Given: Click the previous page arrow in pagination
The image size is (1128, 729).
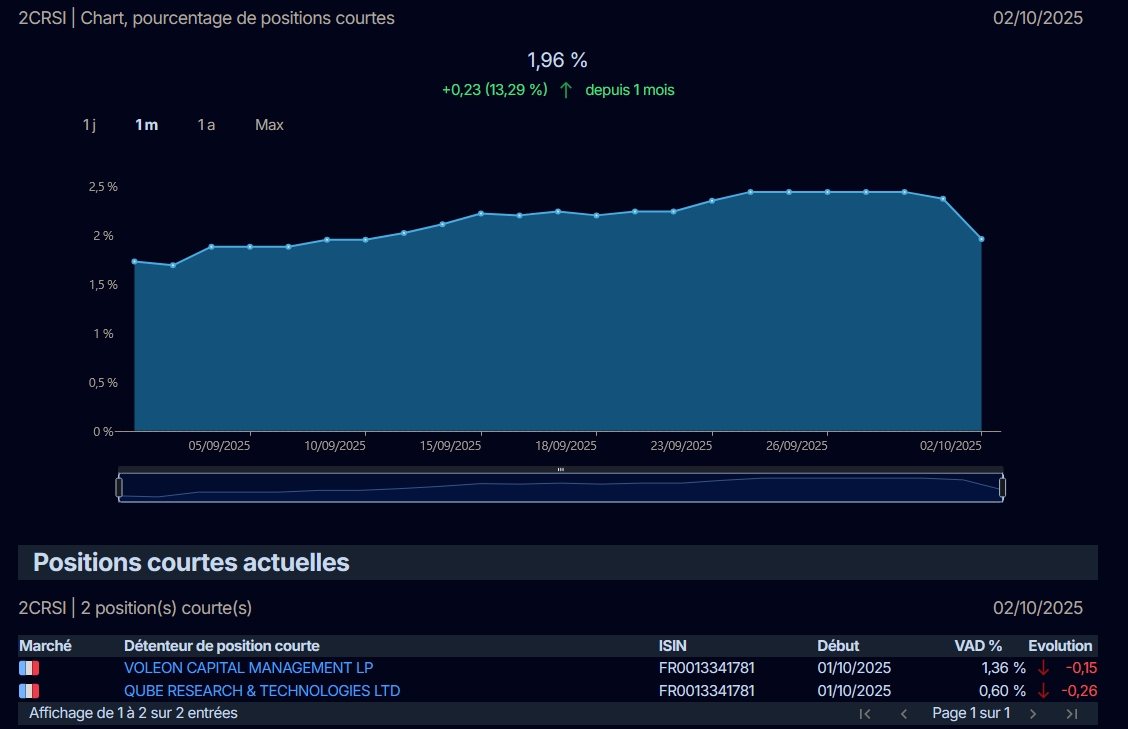Looking at the screenshot, I should tap(904, 713).
